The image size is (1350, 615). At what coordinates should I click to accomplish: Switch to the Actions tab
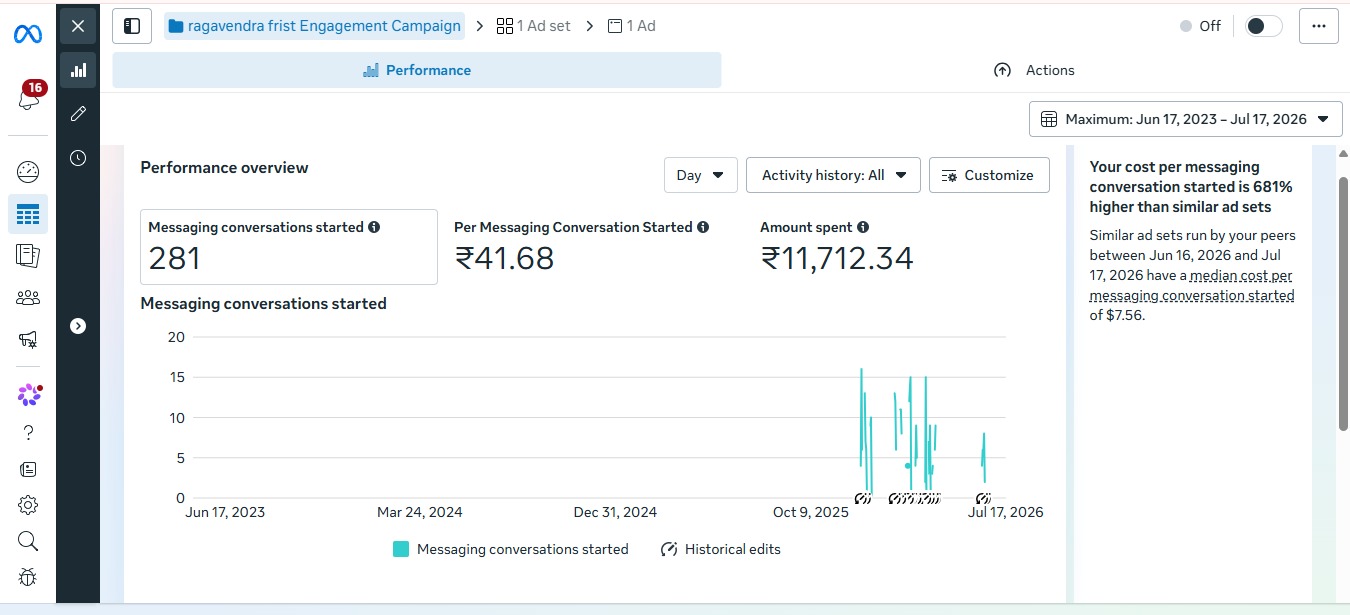coord(1034,70)
